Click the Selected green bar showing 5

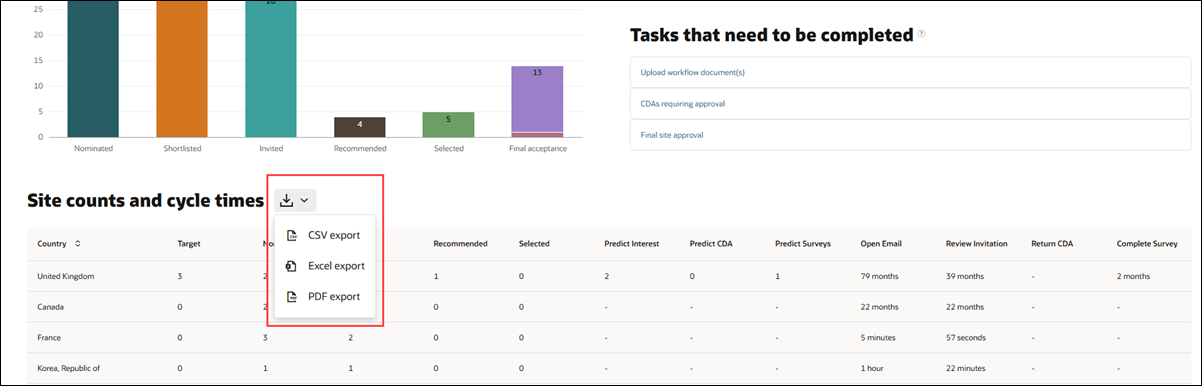point(448,124)
